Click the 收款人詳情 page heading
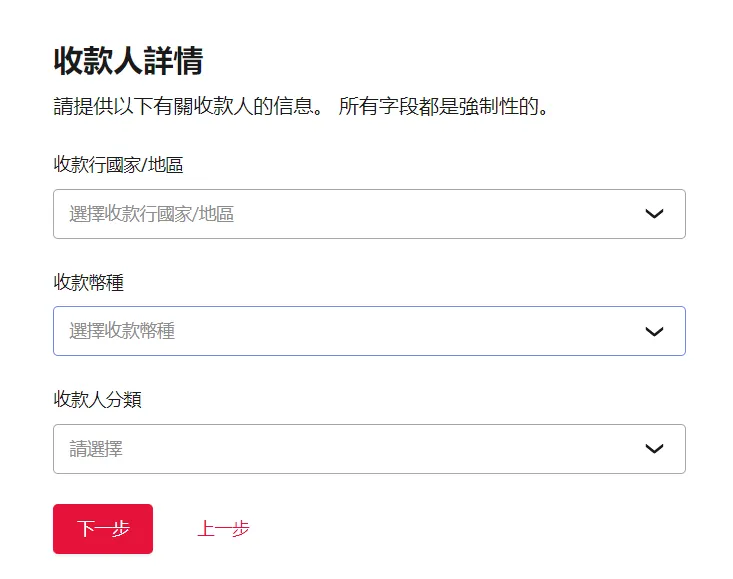 (x=129, y=61)
